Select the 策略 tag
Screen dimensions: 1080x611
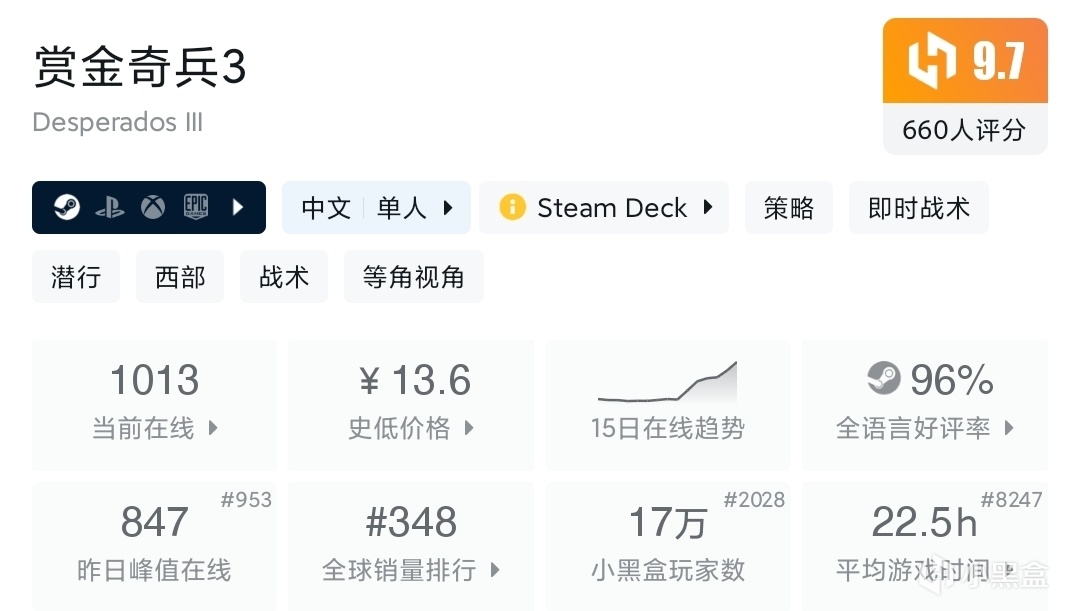tap(788, 207)
